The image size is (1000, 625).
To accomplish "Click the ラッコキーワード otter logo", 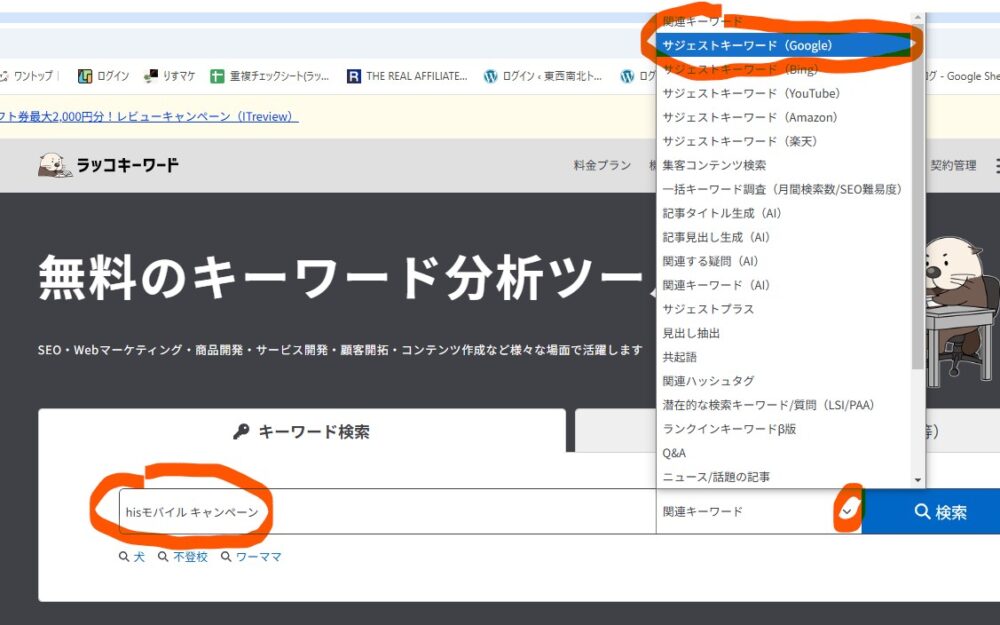I will click(x=108, y=165).
